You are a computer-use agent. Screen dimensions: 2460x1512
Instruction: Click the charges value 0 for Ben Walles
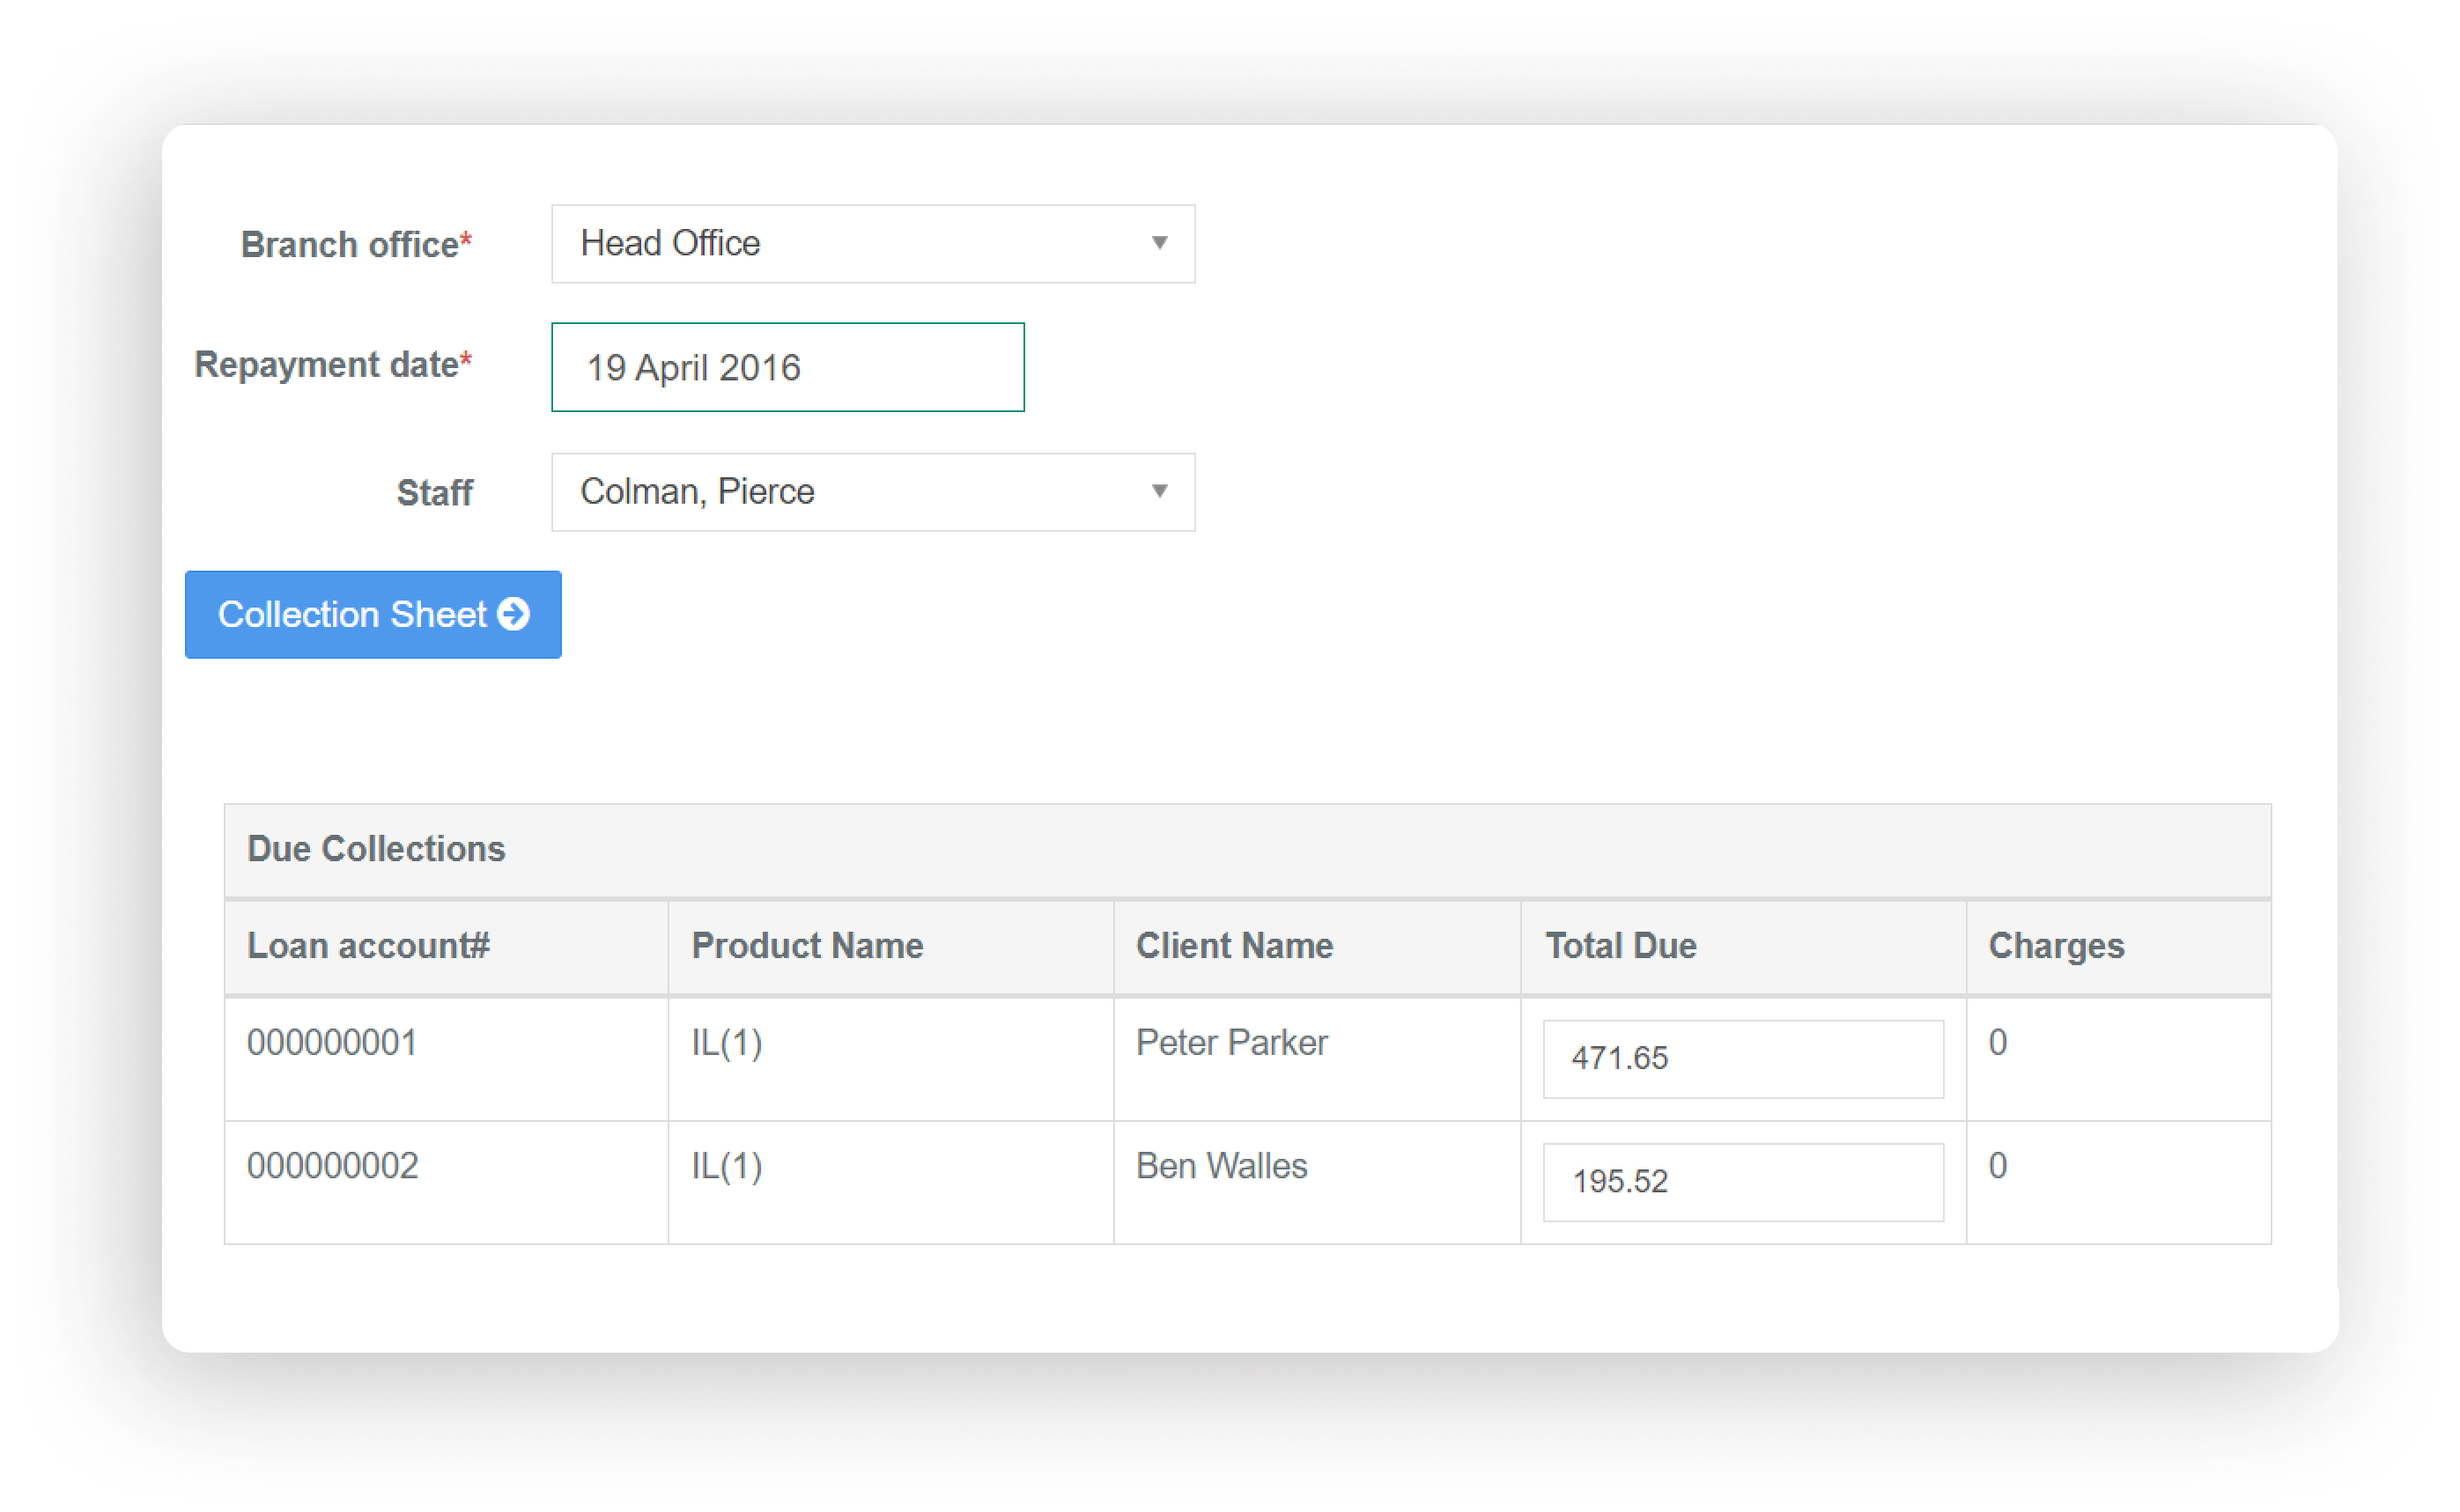tap(1997, 1165)
